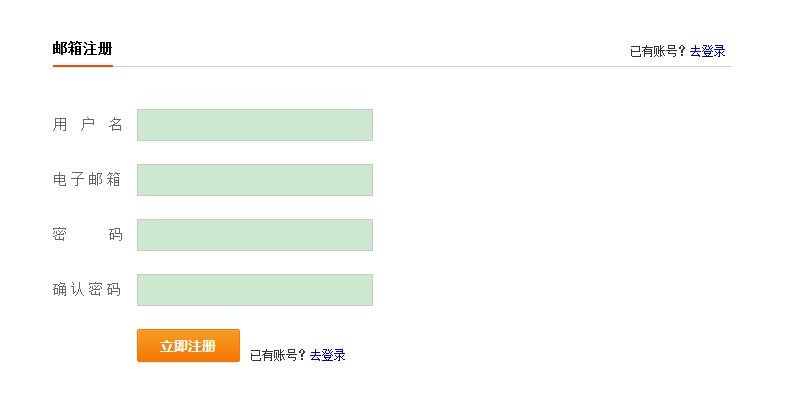Click the 已有账号 text in the header

653,51
